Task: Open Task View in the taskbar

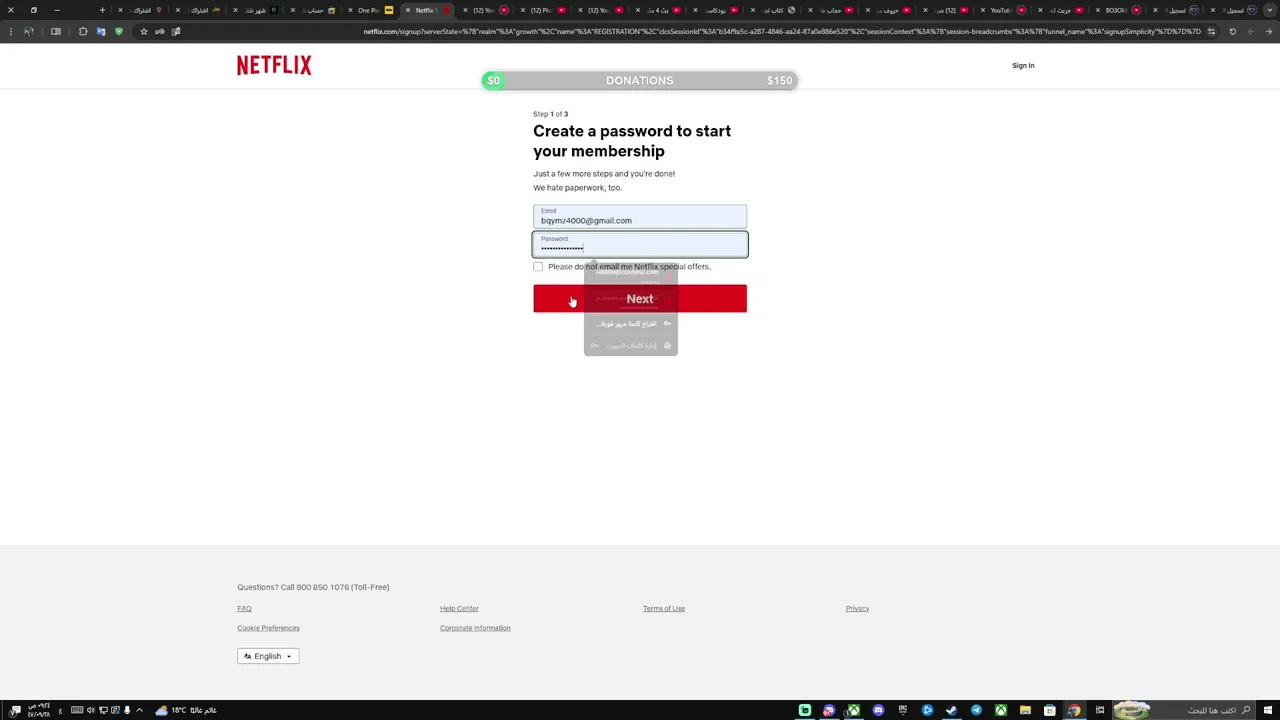Action: pos(1099,710)
